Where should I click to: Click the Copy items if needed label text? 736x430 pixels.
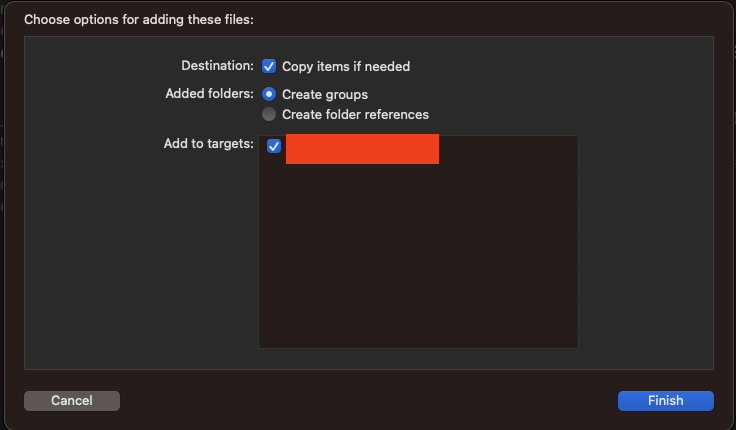[346, 66]
